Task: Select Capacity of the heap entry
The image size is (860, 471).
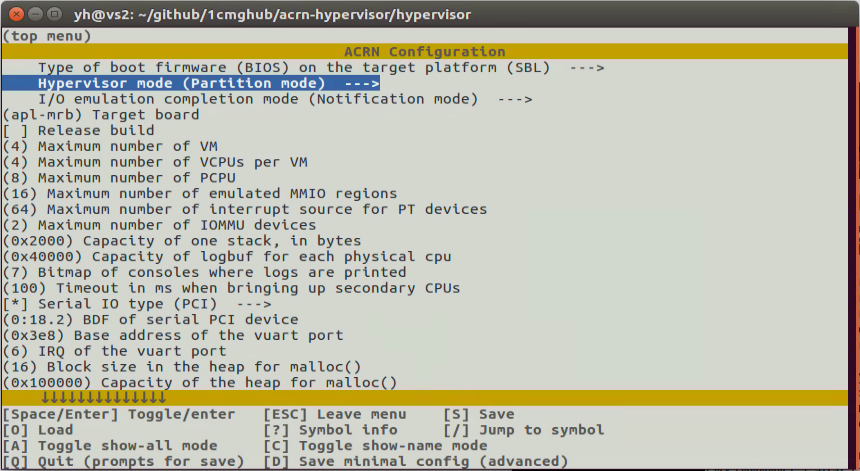Action: [x=200, y=382]
